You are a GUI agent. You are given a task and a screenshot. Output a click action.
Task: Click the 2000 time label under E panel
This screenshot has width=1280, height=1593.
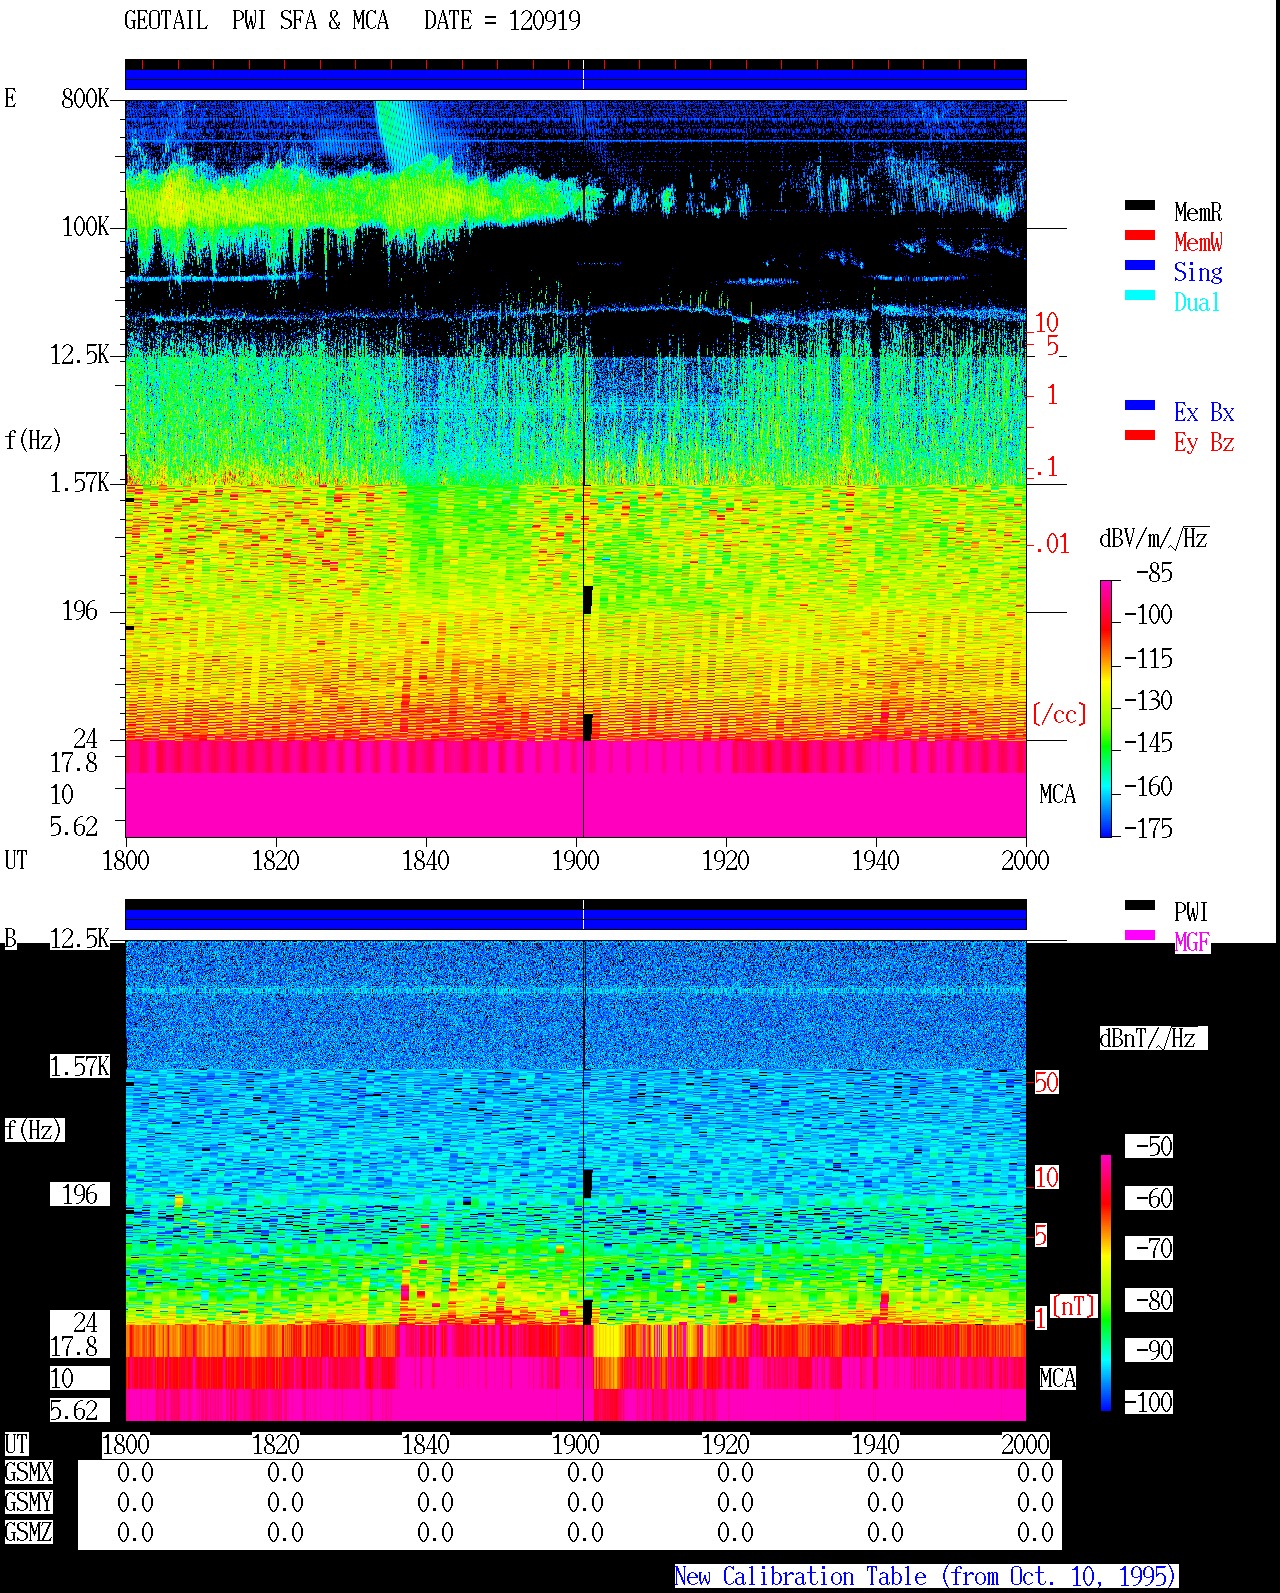point(1026,861)
